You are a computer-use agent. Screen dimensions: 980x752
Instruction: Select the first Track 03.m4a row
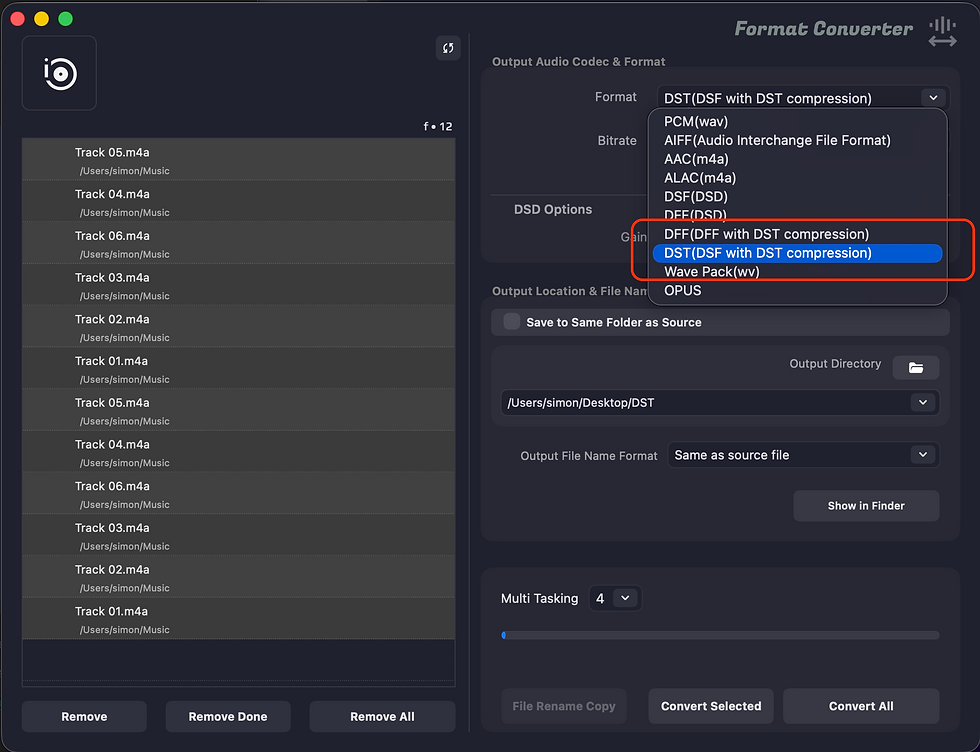[x=239, y=284]
